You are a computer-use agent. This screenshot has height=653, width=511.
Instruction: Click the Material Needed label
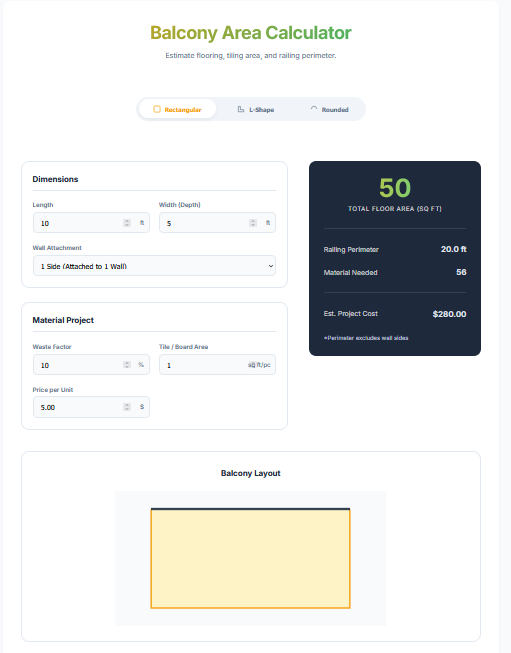click(x=351, y=272)
